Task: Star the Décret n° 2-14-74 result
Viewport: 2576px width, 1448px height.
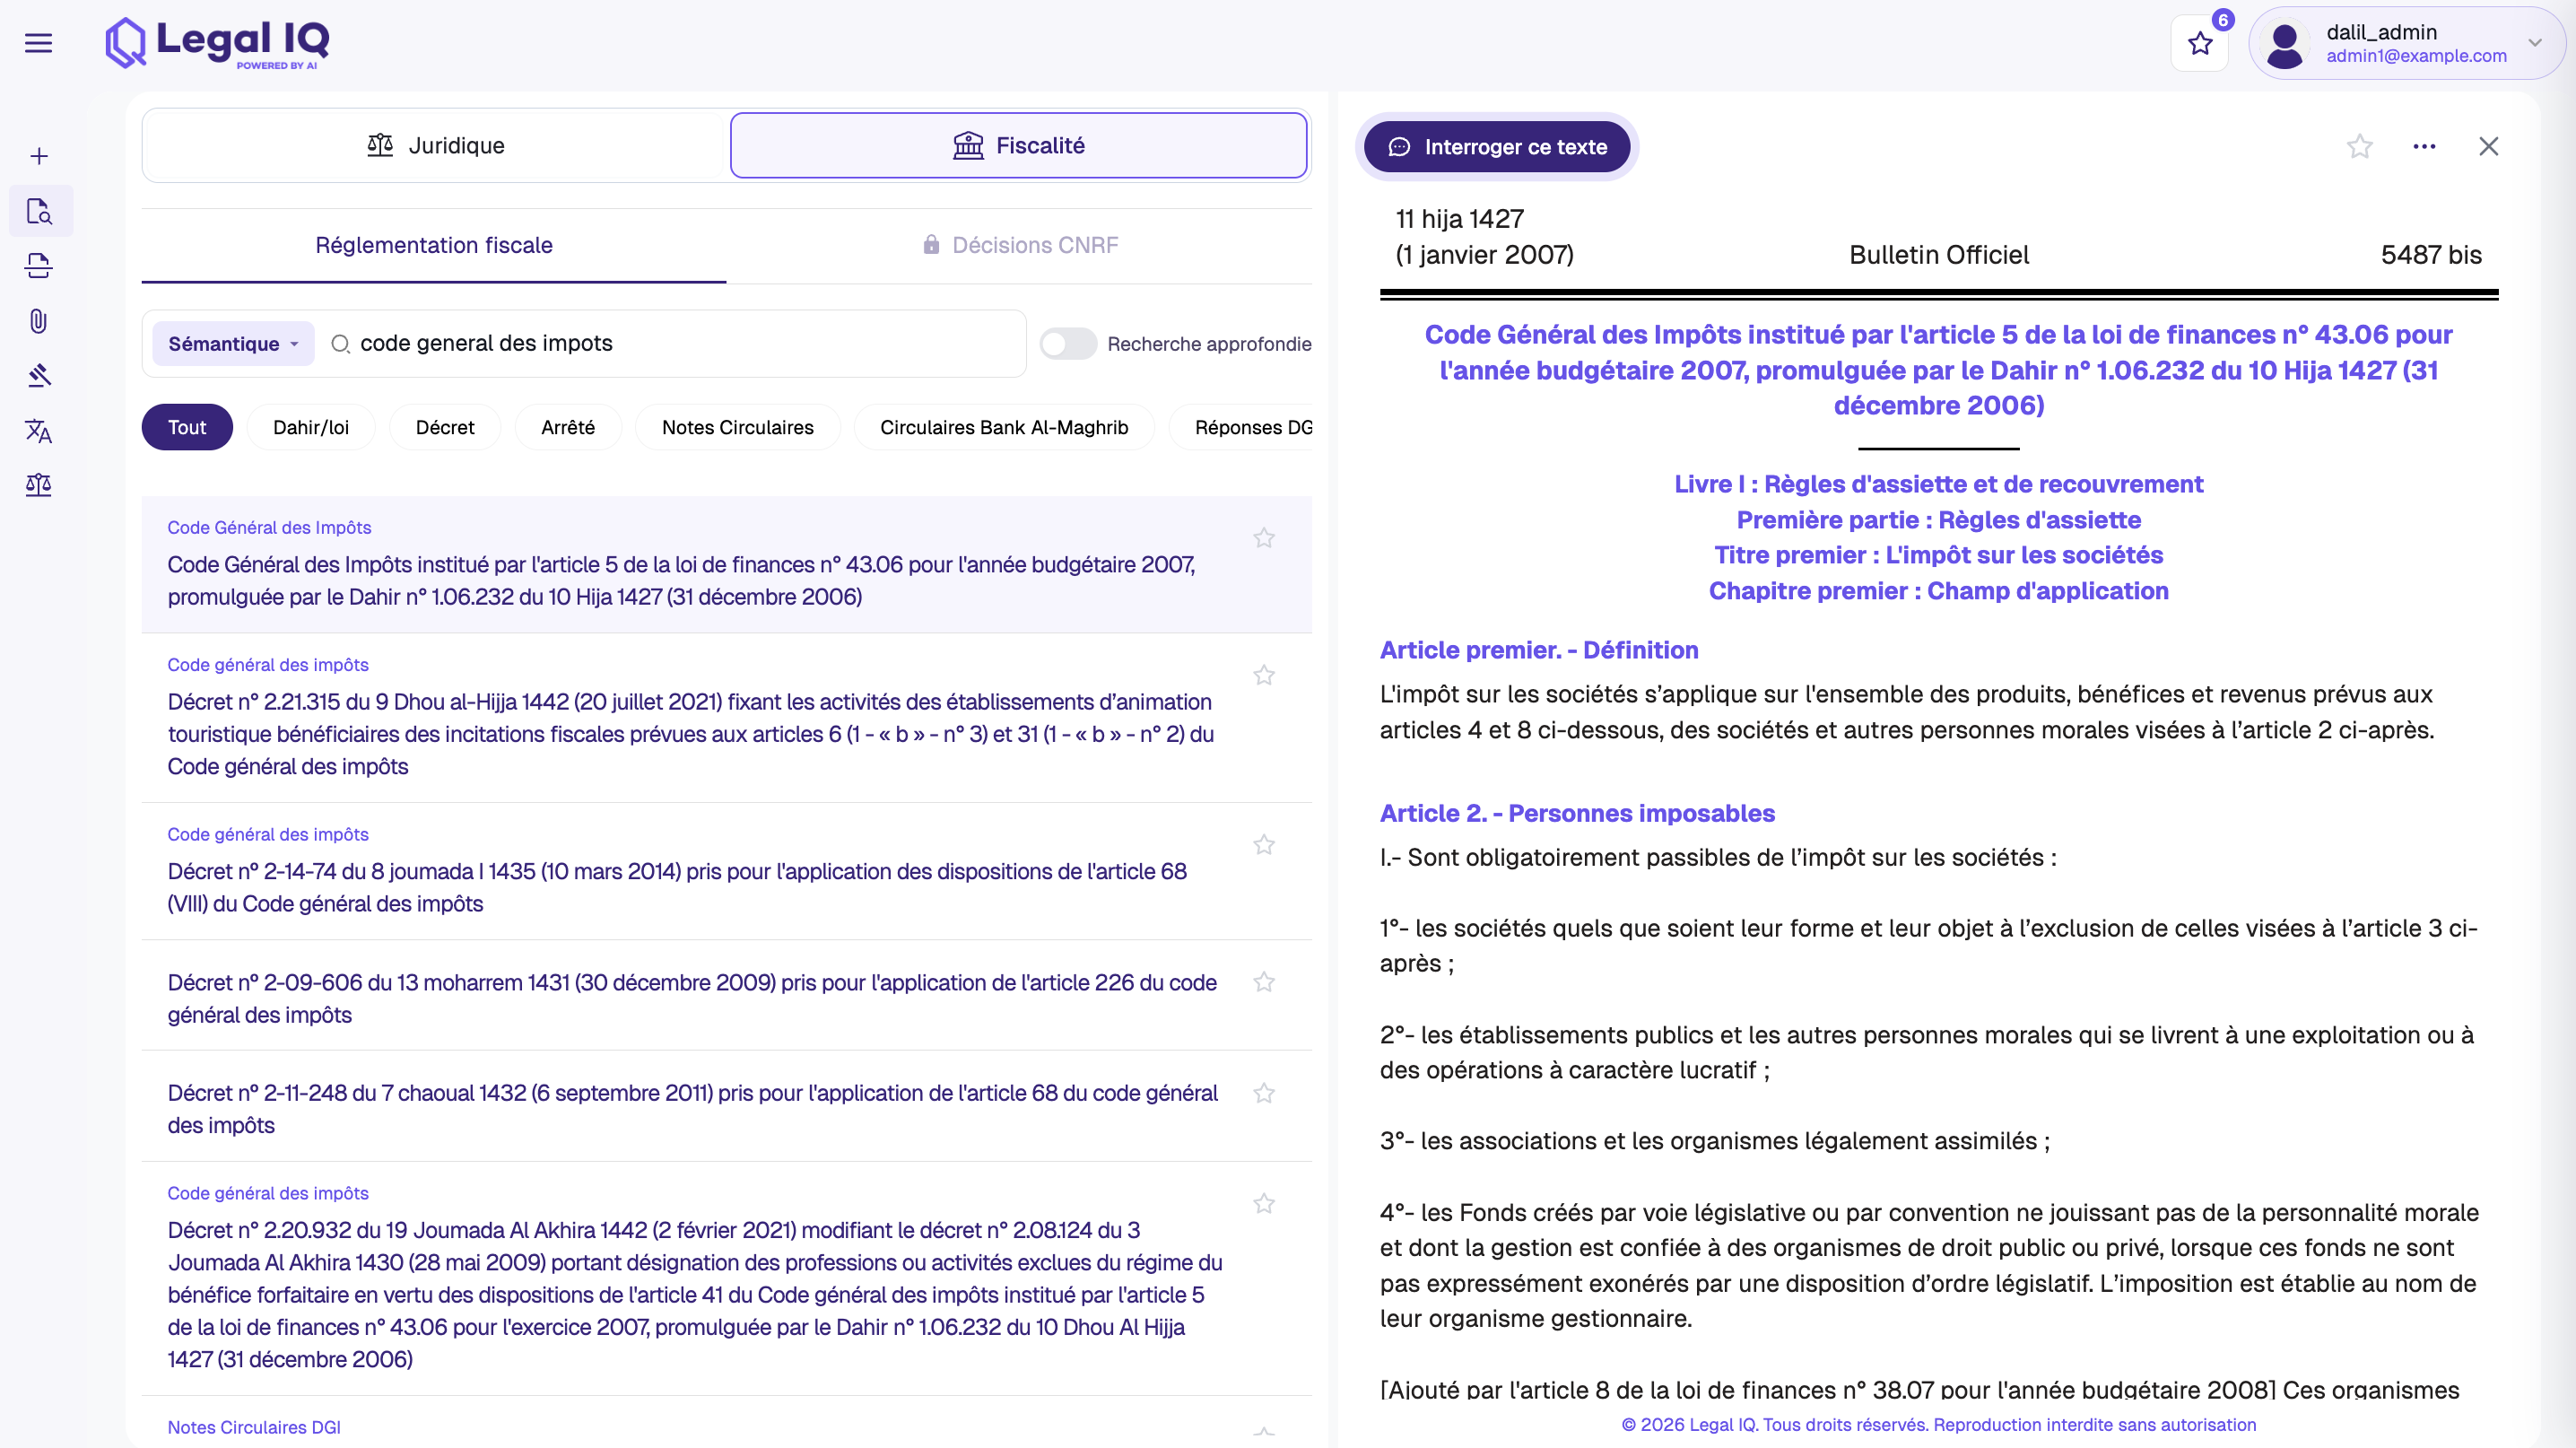Action: tap(1264, 845)
